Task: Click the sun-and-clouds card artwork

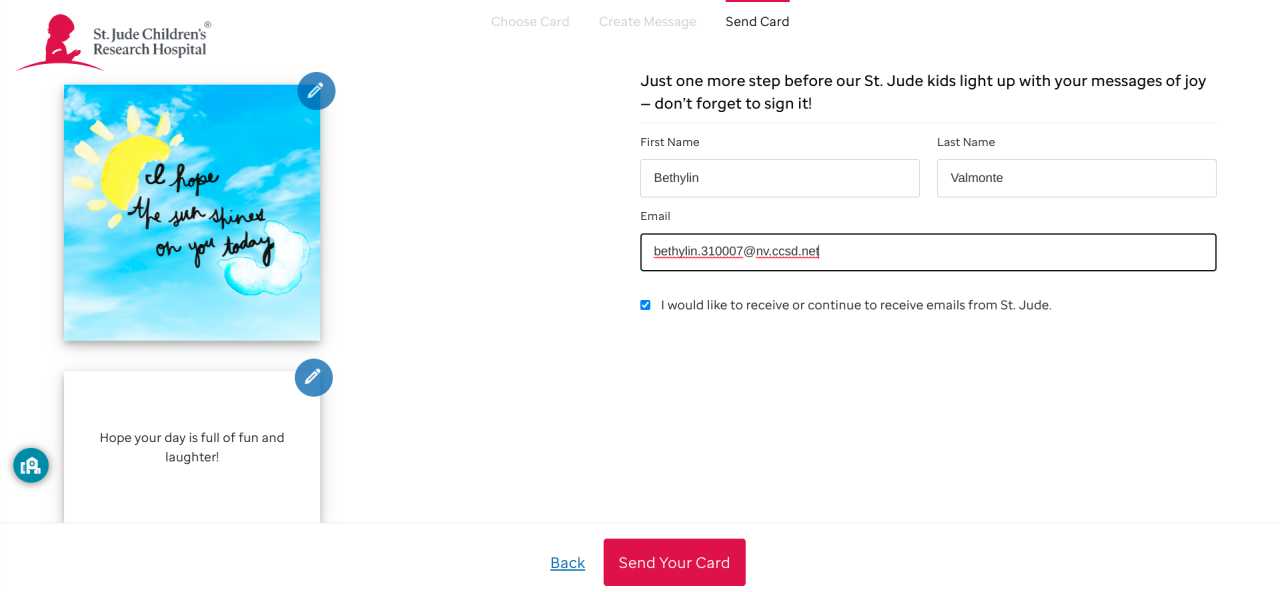Action: coord(192,212)
